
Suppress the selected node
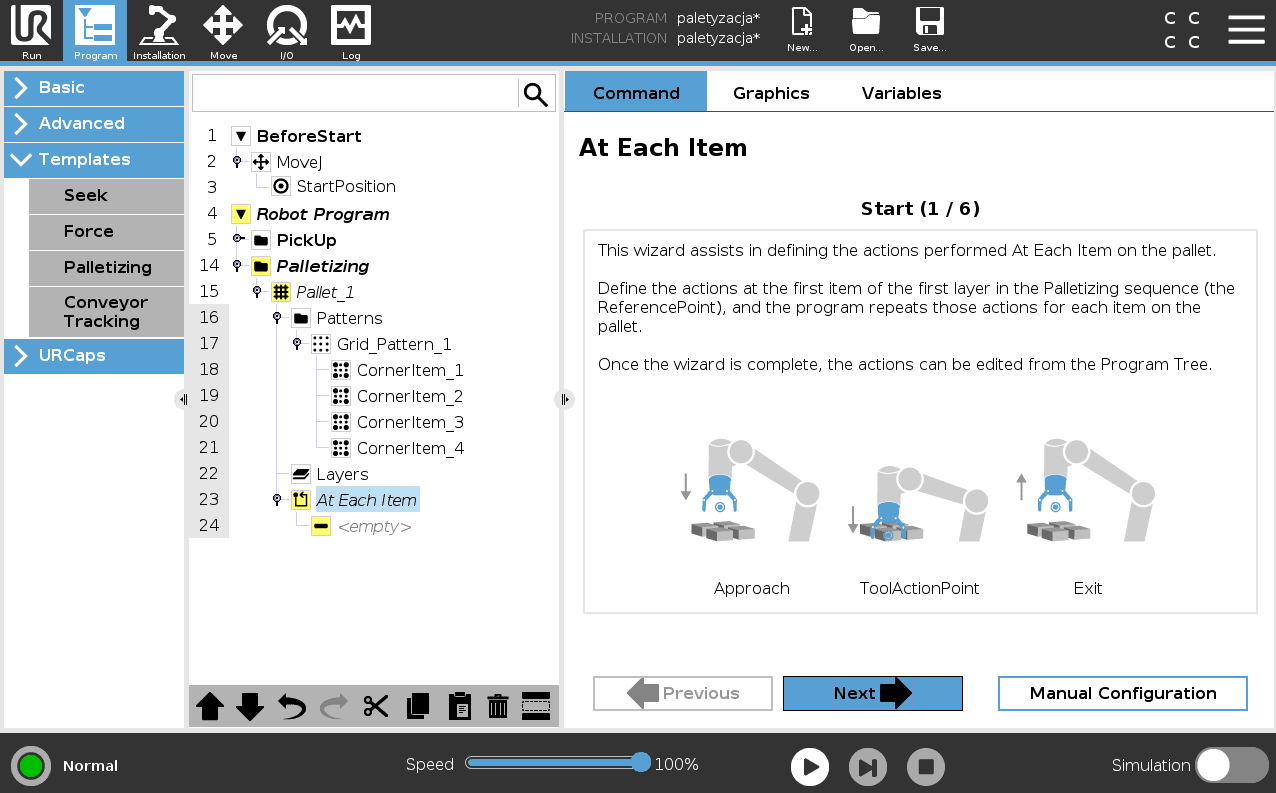(536, 706)
